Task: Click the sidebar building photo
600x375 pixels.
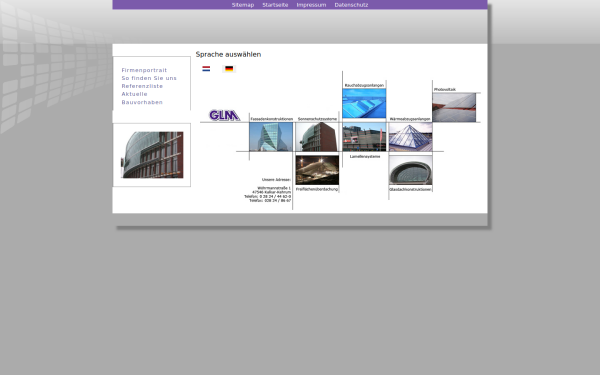Action: (x=152, y=155)
